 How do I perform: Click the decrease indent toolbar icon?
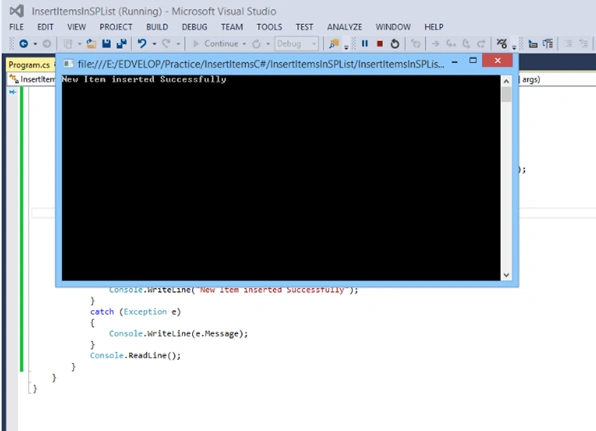(x=568, y=44)
